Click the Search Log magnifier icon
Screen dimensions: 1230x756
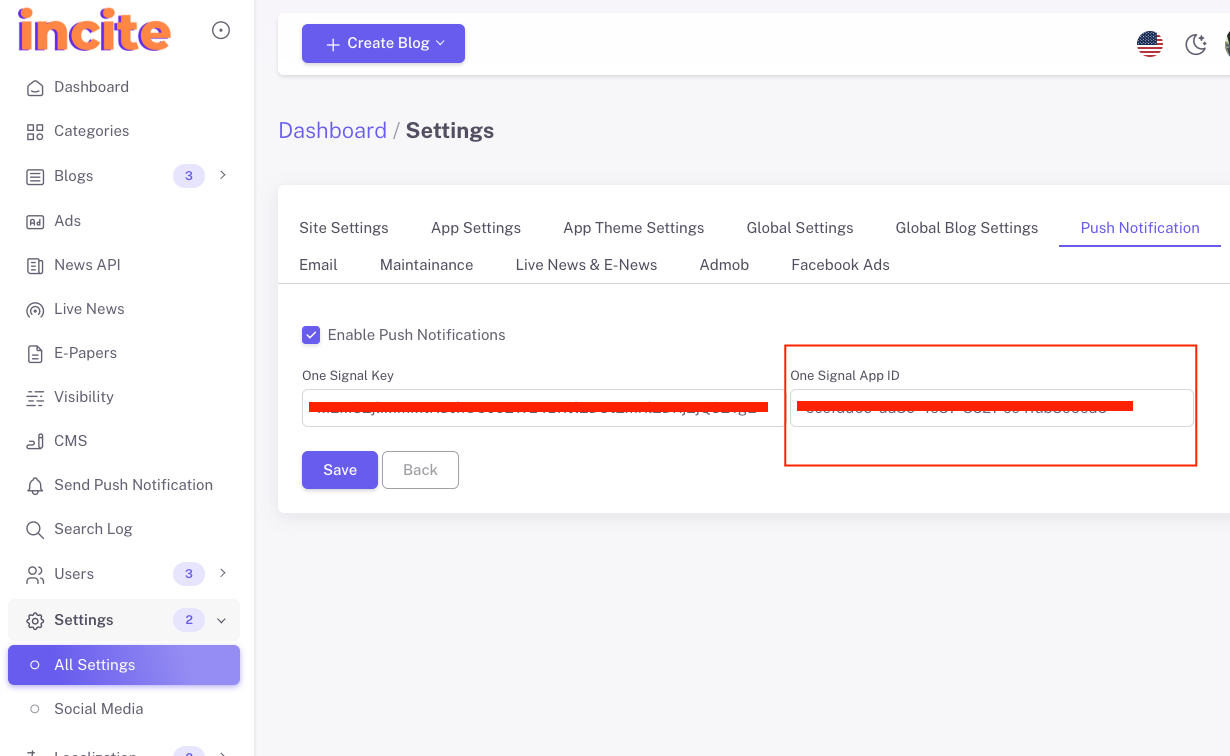pyautogui.click(x=35, y=530)
